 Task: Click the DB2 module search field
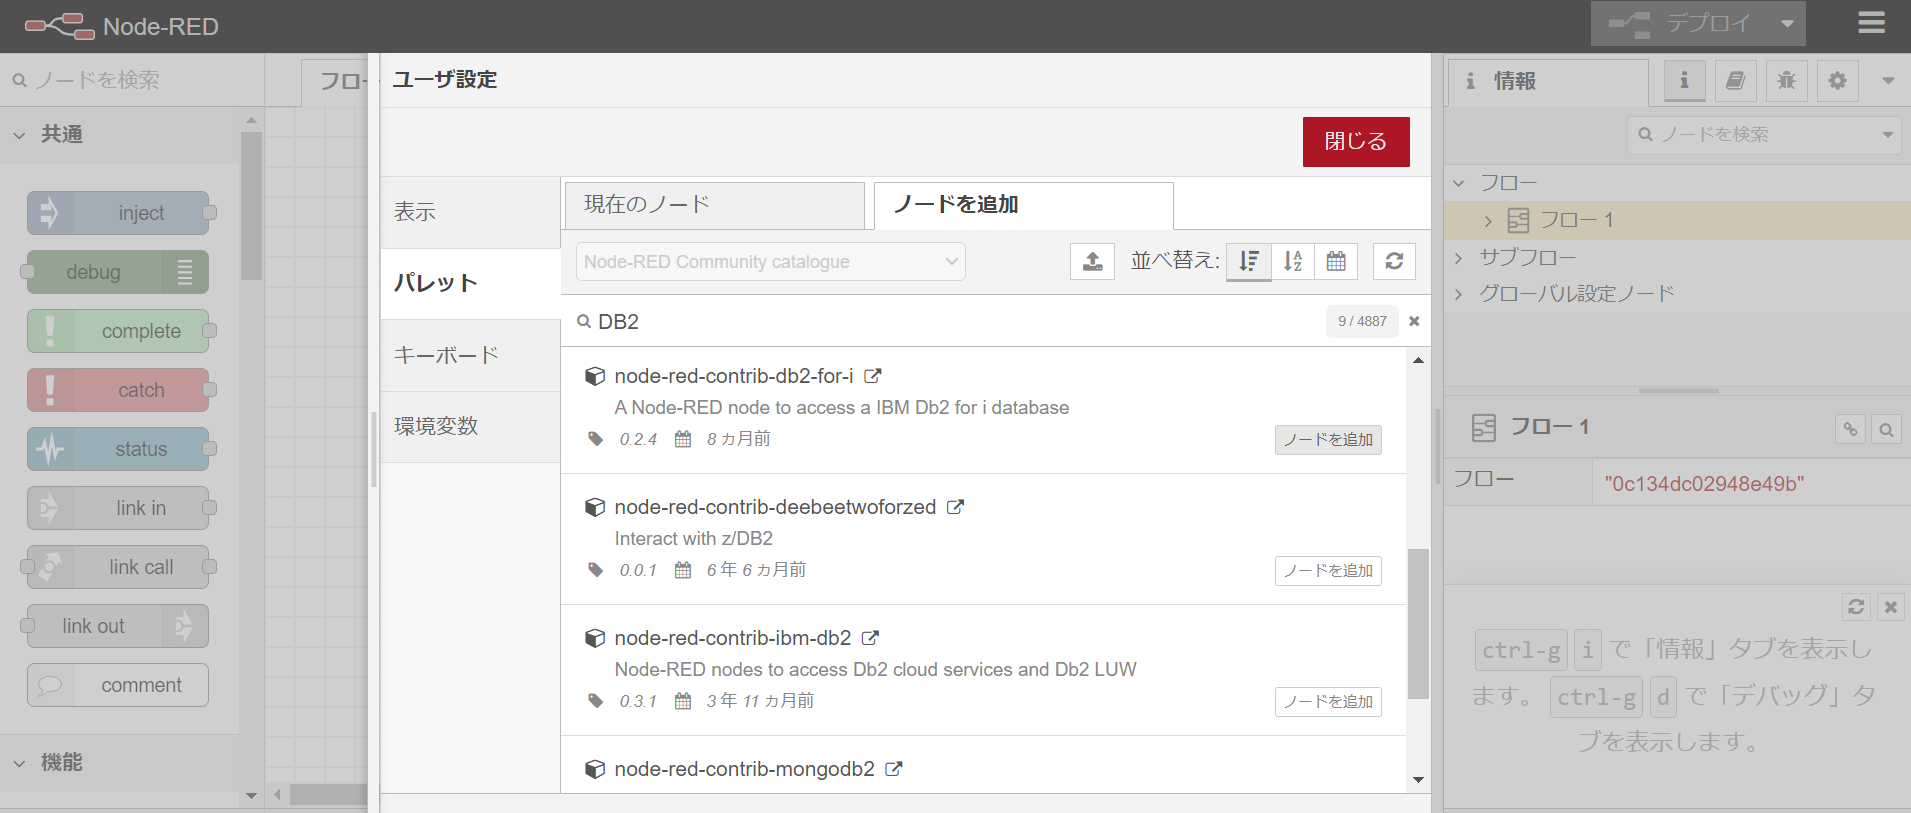(x=950, y=321)
